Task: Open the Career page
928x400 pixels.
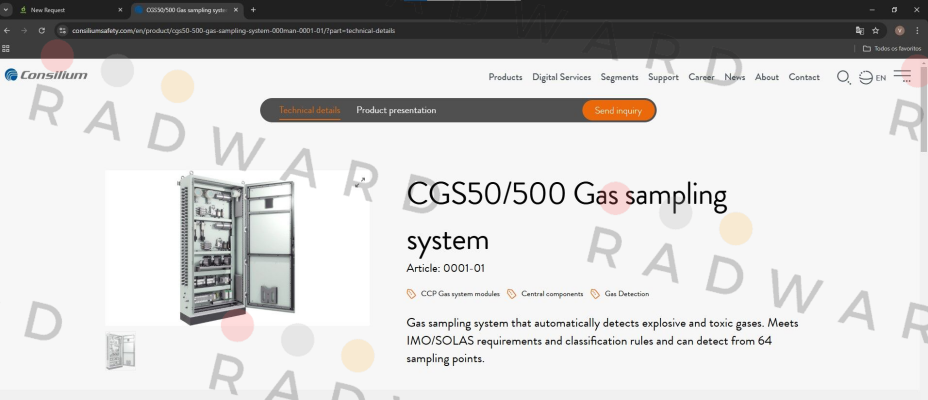Action: [701, 77]
